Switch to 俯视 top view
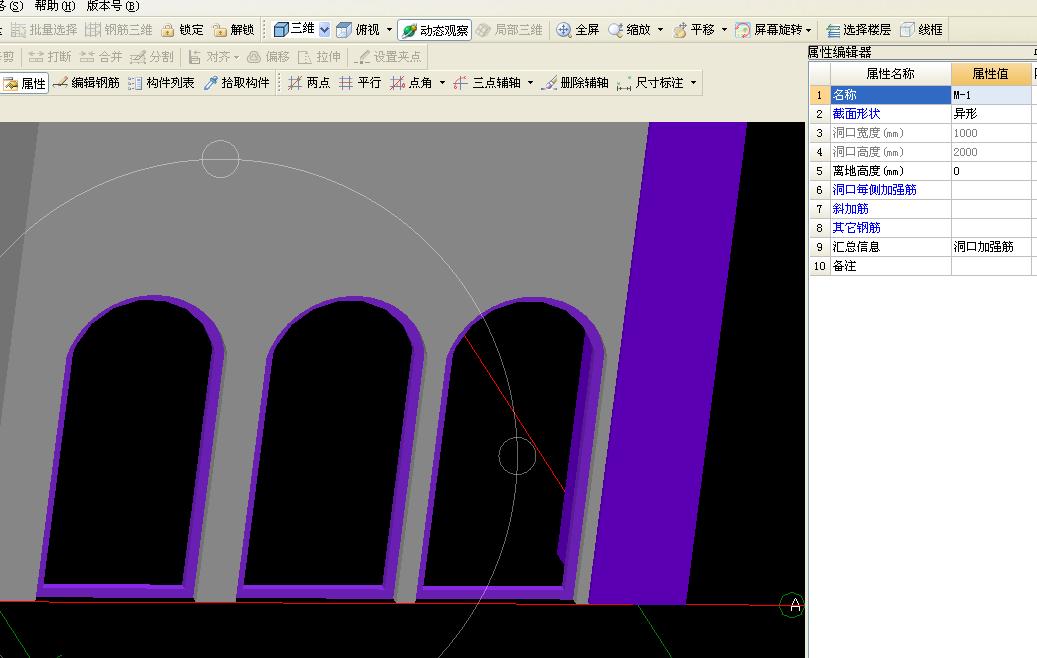 pyautogui.click(x=358, y=30)
